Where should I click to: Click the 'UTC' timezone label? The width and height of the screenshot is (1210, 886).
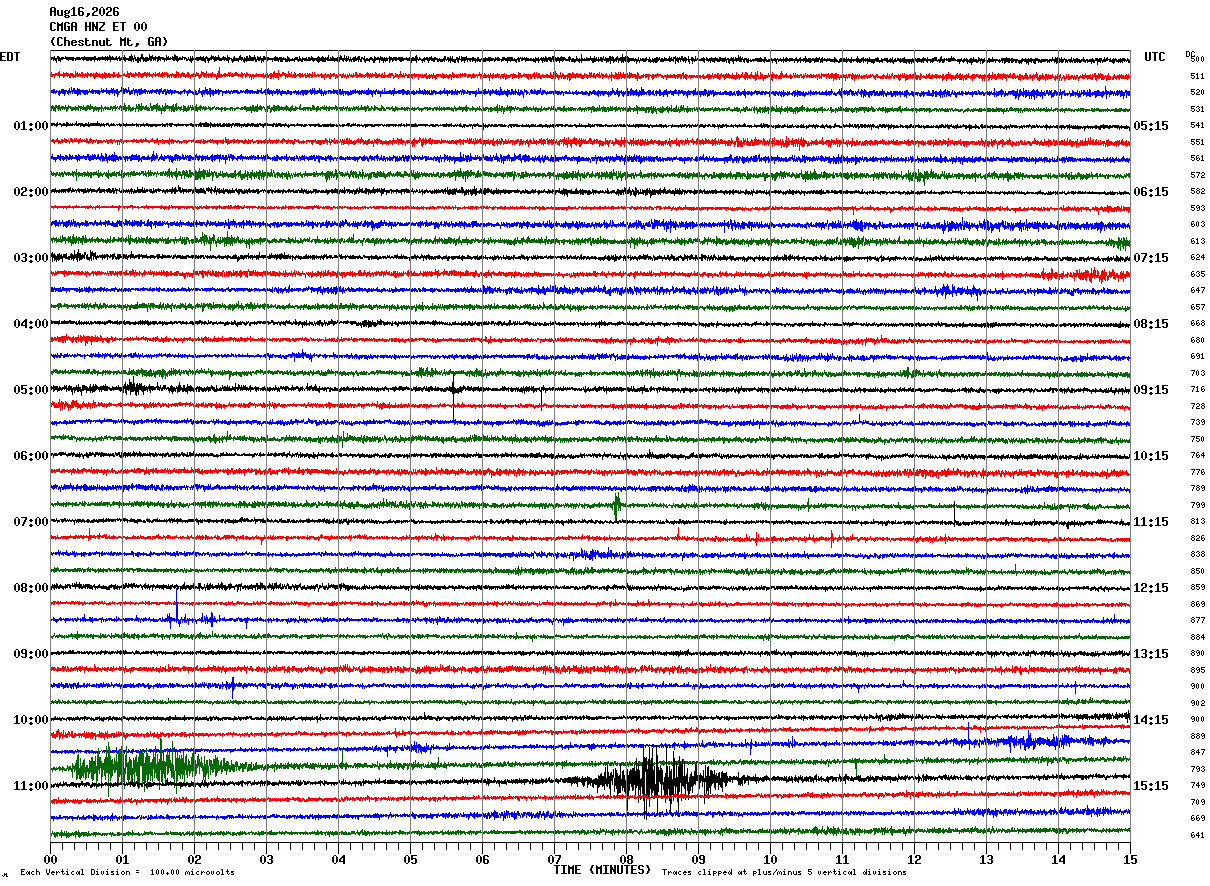point(1155,57)
